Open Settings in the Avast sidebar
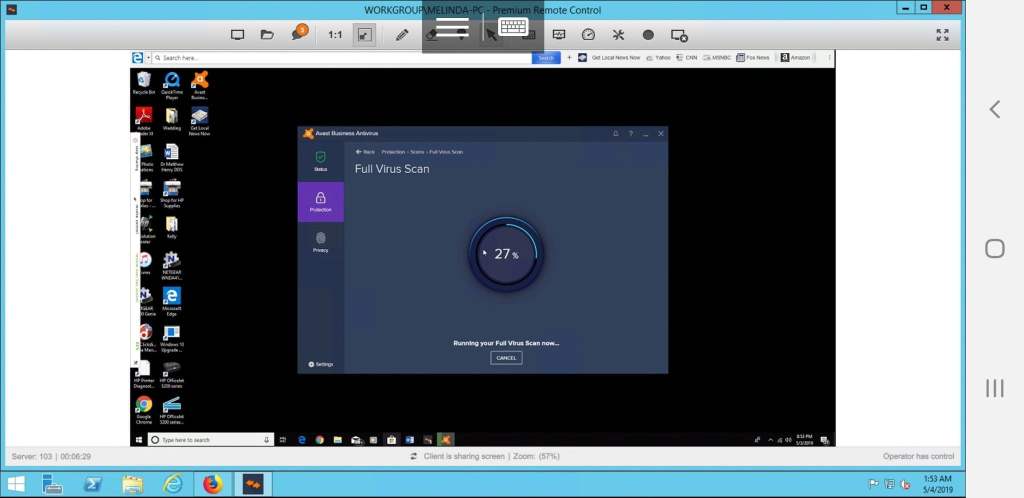 pyautogui.click(x=321, y=364)
